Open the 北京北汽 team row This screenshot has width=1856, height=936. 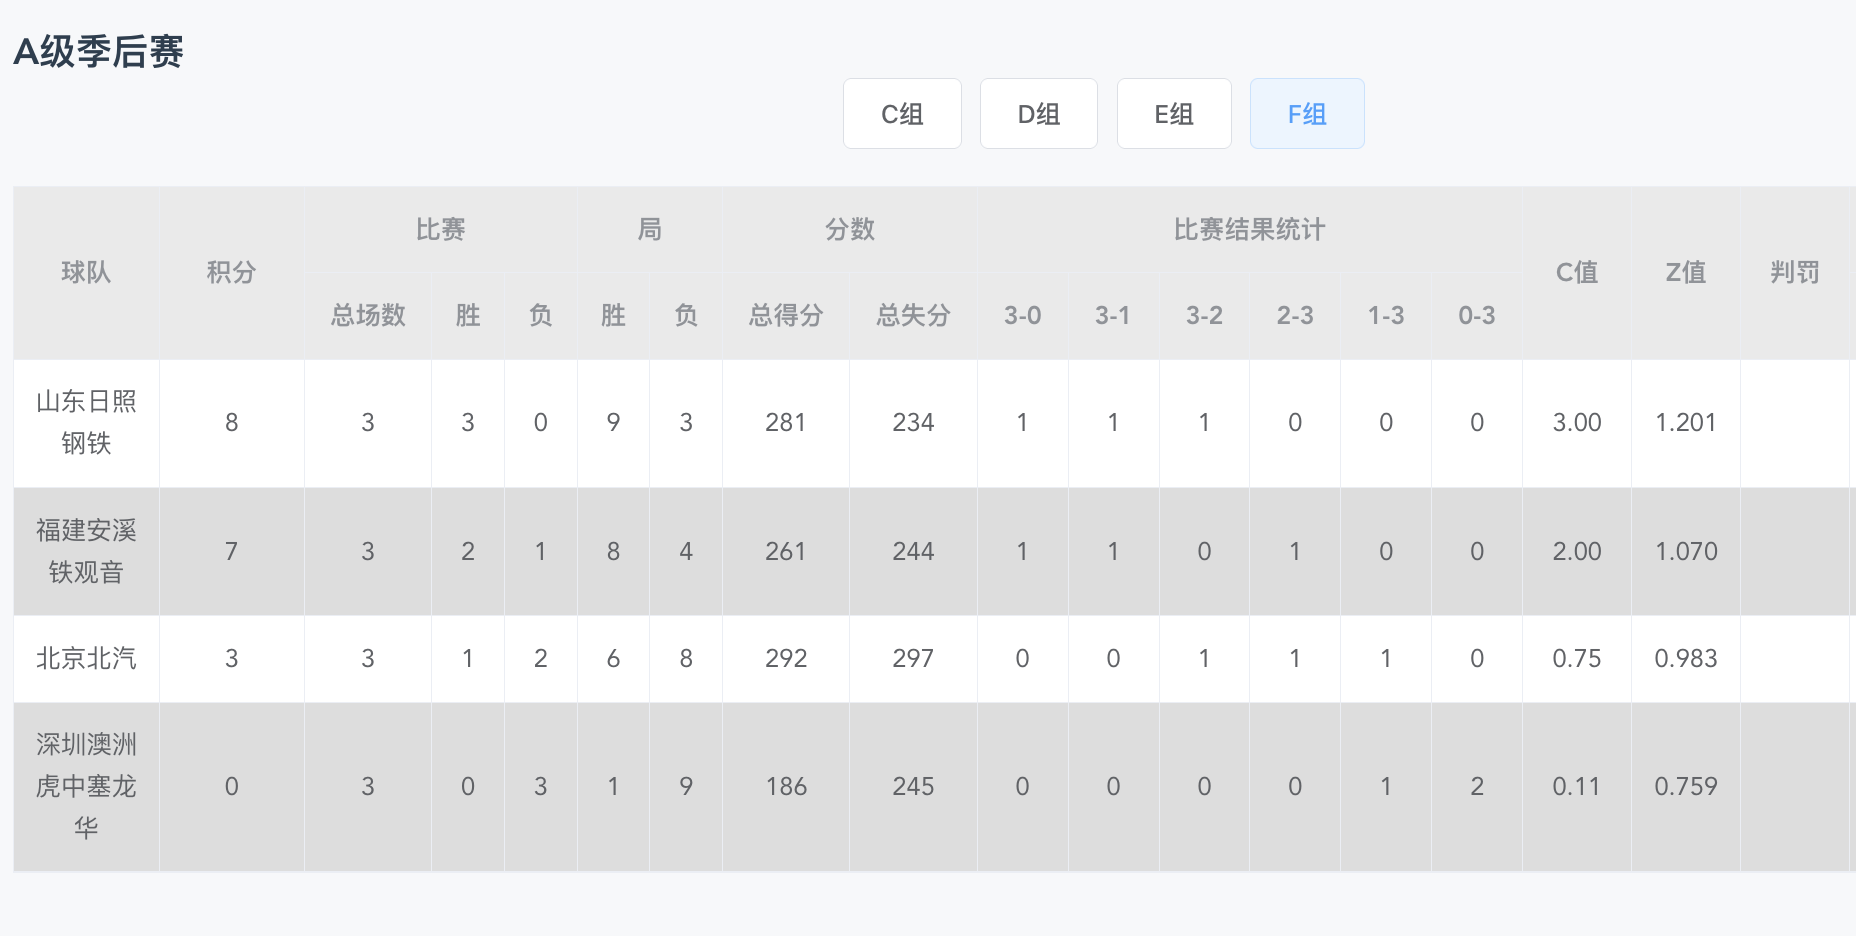86,658
